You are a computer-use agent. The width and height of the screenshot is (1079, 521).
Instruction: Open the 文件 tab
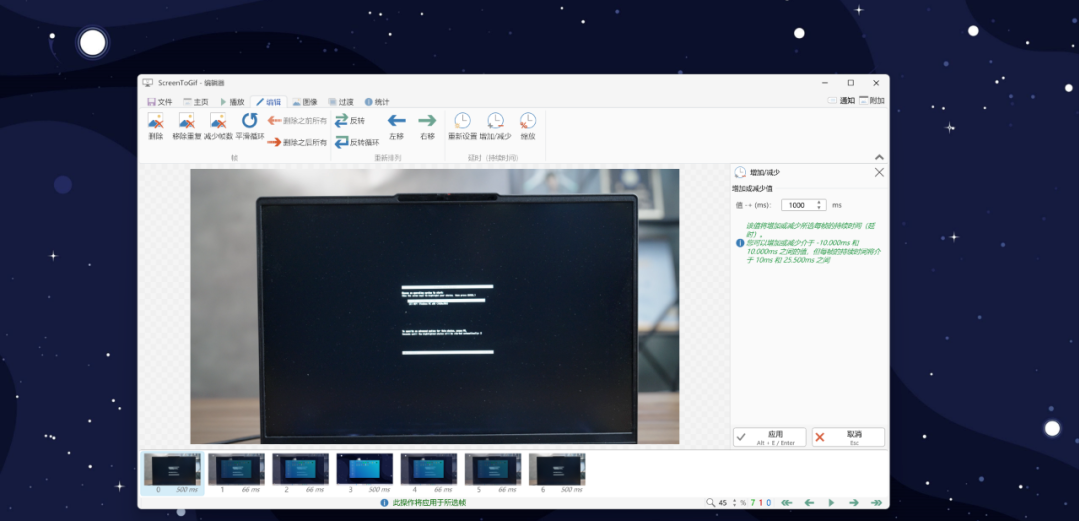[160, 102]
